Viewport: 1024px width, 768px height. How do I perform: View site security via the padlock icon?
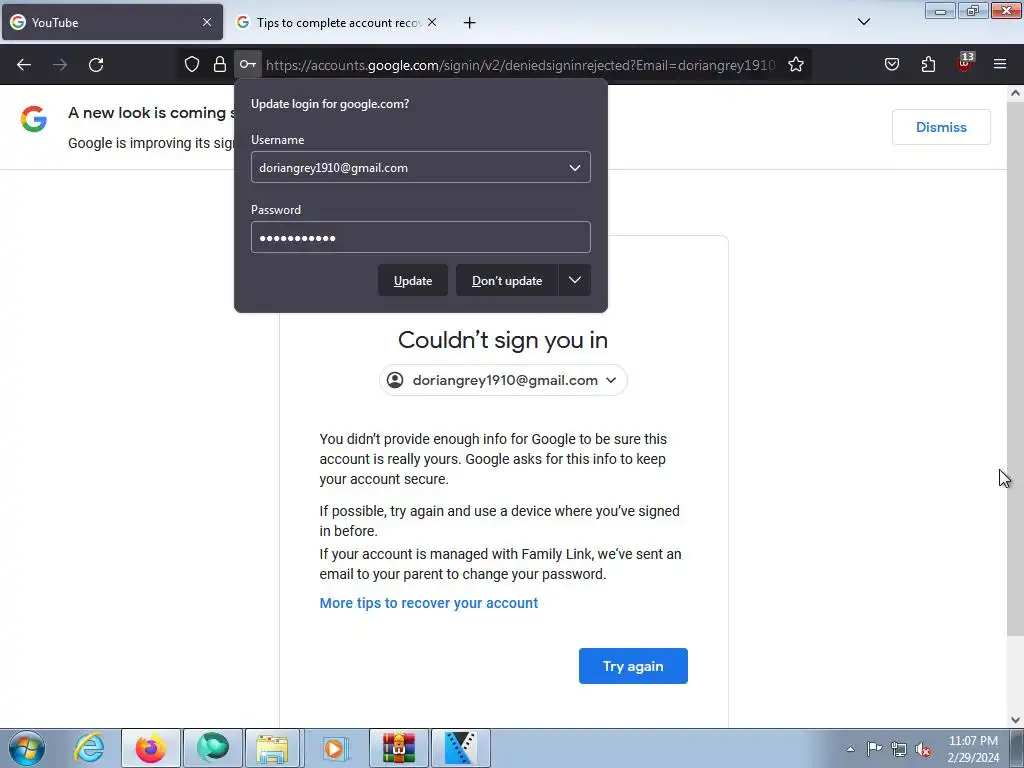[220, 64]
